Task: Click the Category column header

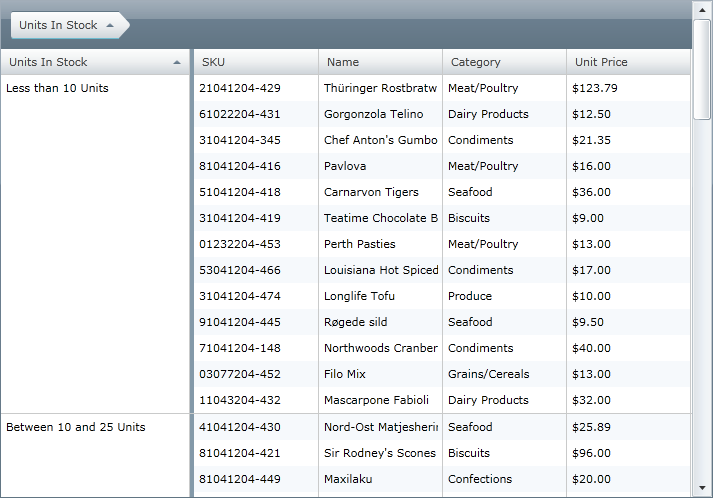Action: click(504, 62)
